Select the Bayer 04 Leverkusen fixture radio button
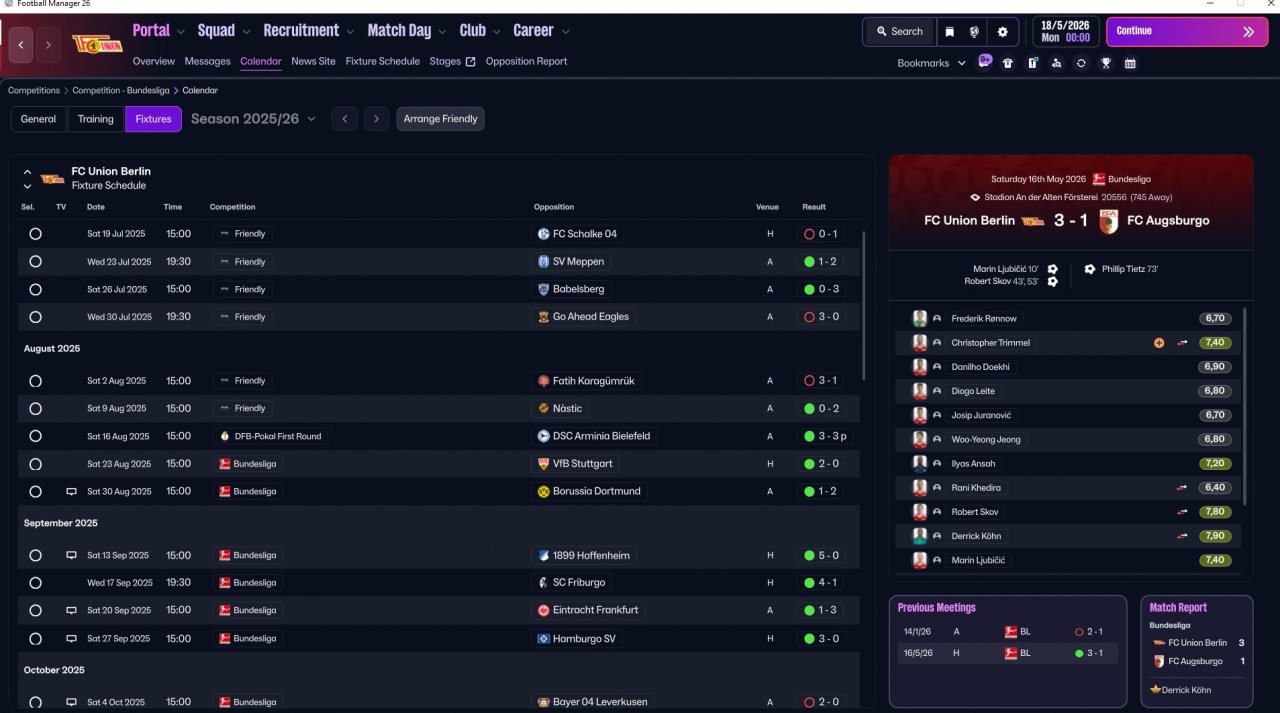The image size is (1280, 713). point(35,702)
